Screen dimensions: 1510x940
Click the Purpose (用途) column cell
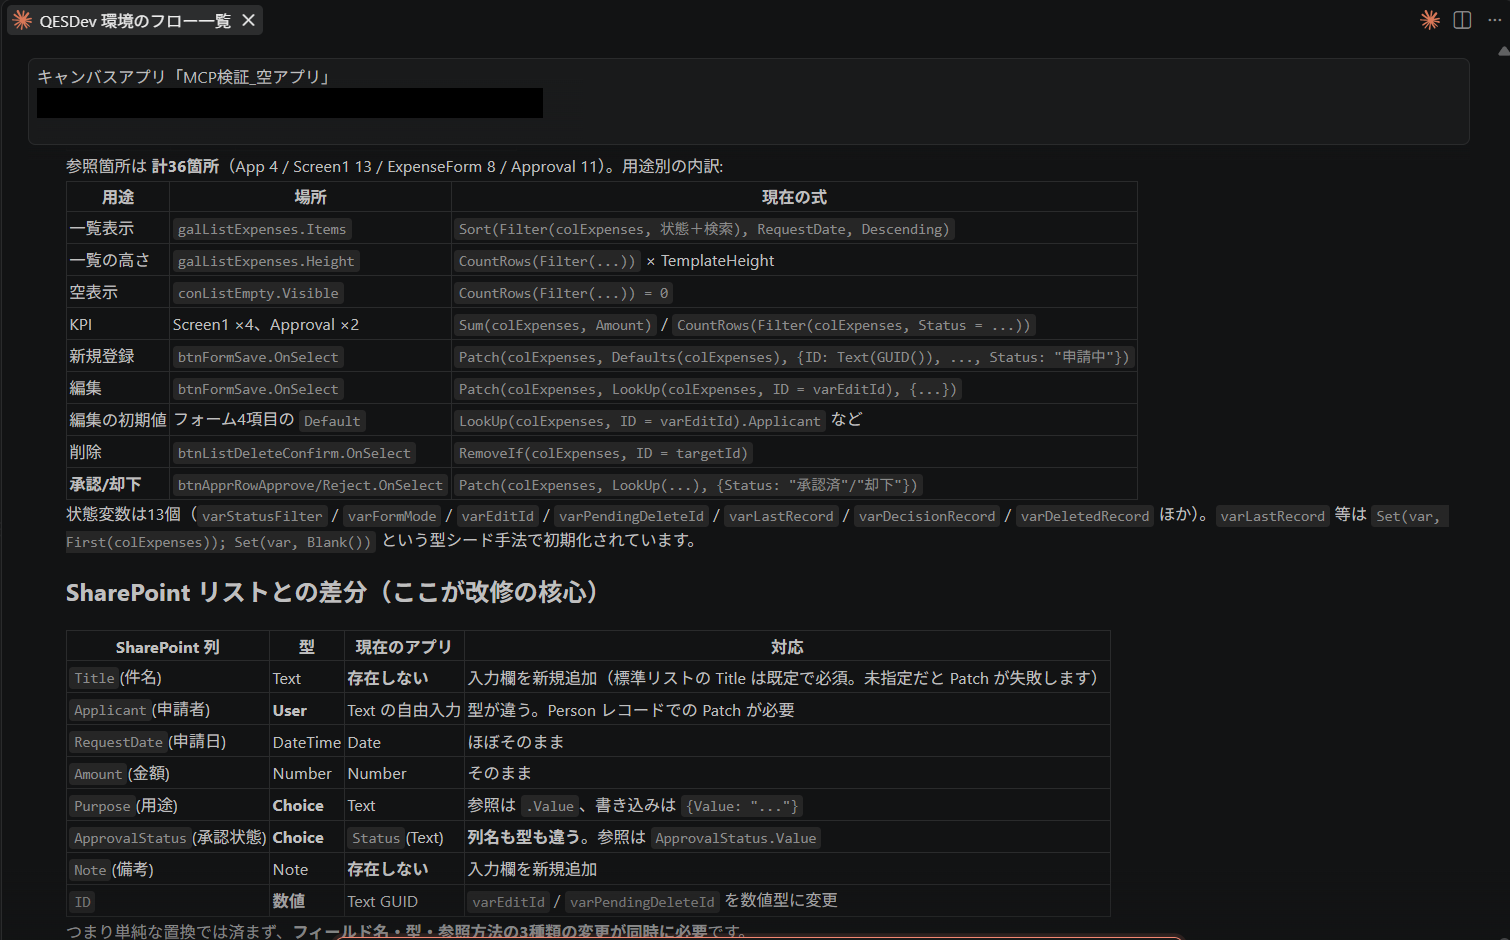pyautogui.click(x=167, y=806)
